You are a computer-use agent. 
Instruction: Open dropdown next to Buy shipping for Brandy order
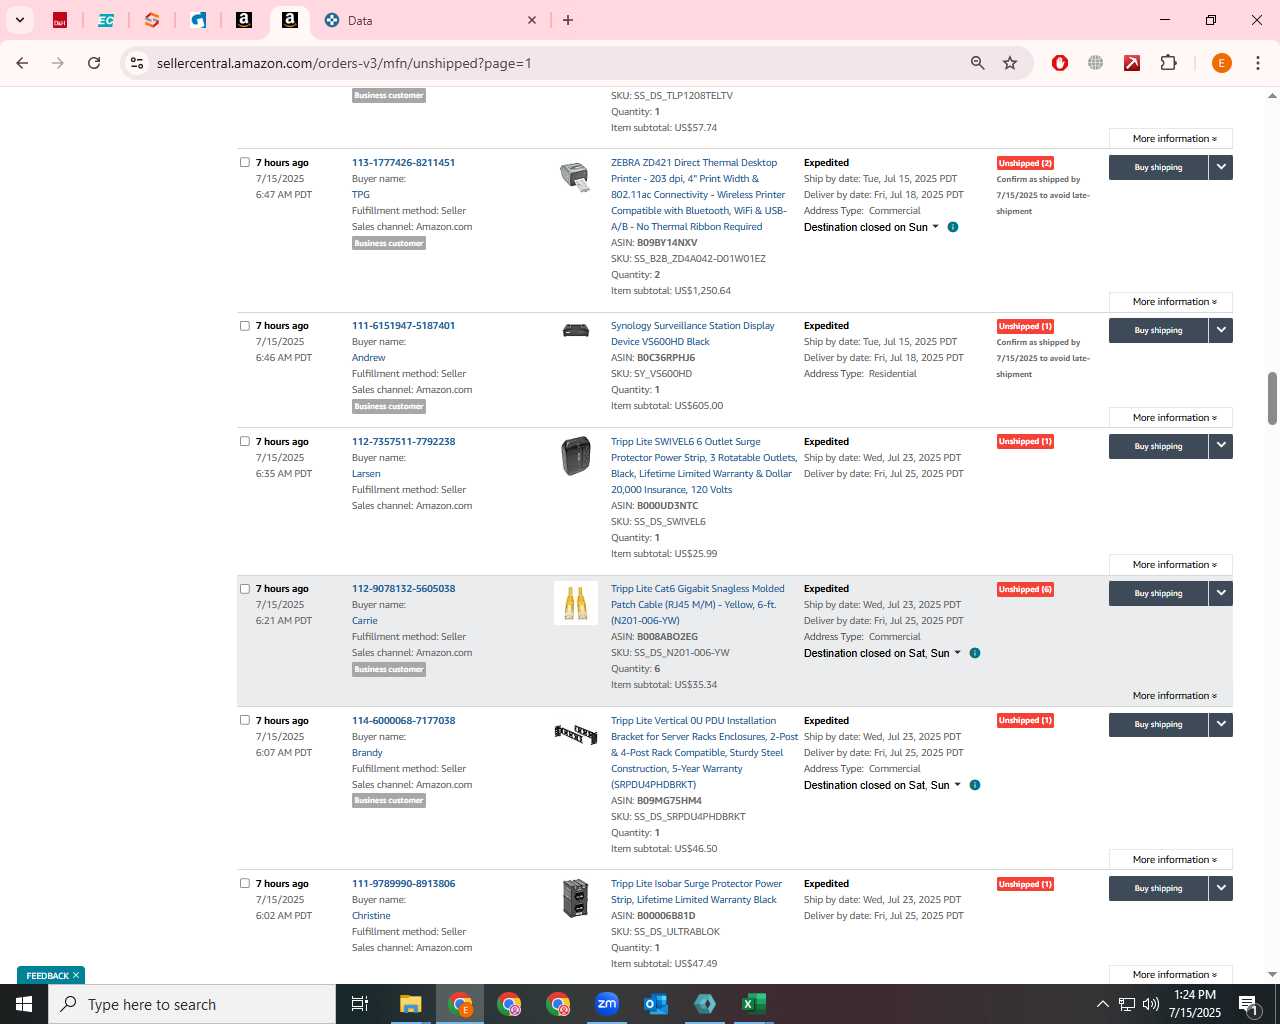pos(1221,724)
